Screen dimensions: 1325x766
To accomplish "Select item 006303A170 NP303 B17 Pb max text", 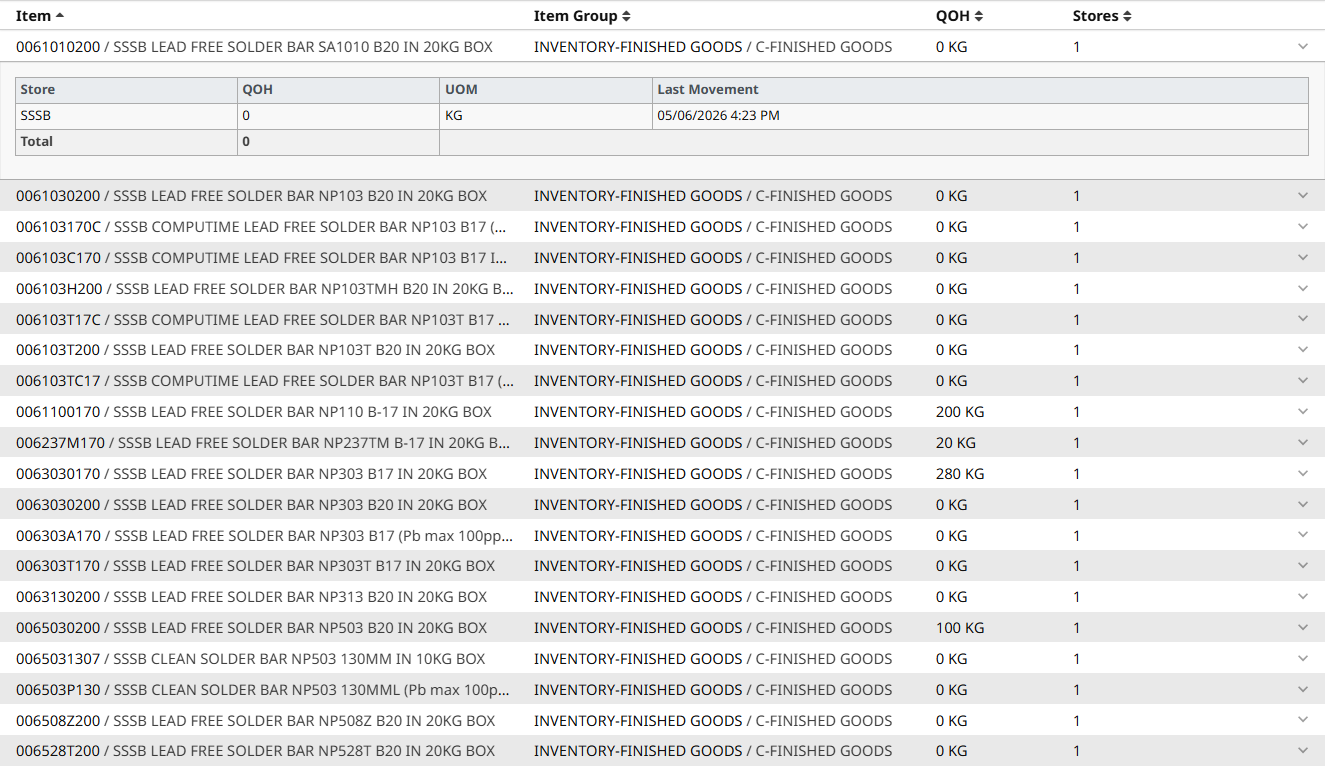I will point(265,536).
